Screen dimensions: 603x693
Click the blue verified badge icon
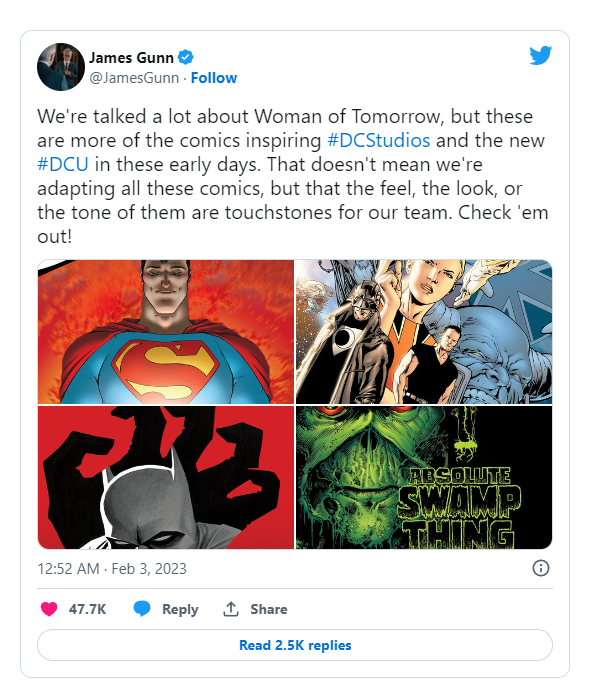[x=186, y=57]
